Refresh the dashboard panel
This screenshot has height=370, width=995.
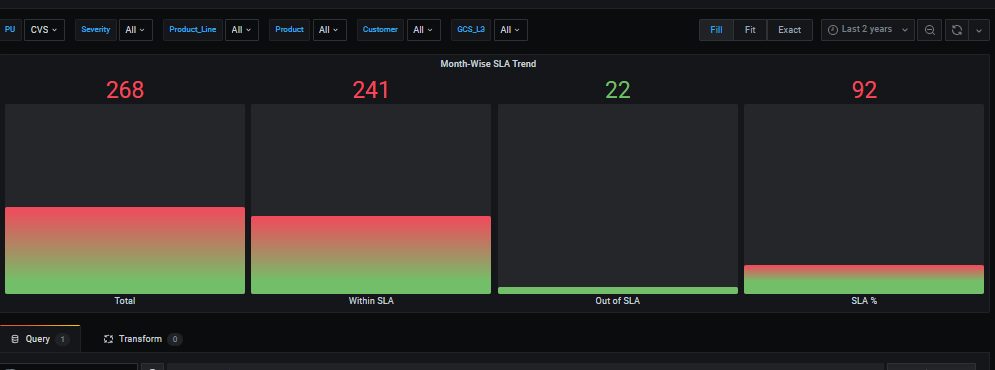tap(957, 30)
